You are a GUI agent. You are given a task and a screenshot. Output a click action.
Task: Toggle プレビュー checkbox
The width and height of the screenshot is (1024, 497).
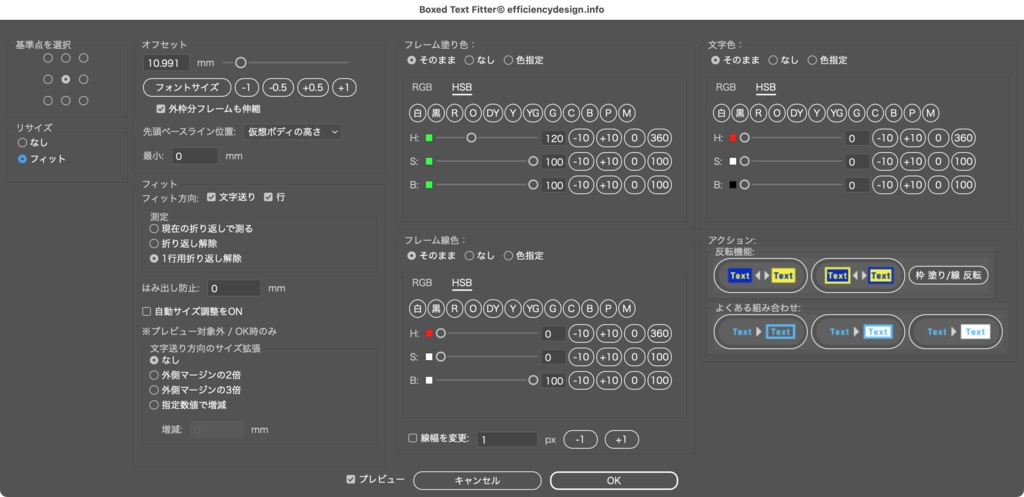coord(376,479)
